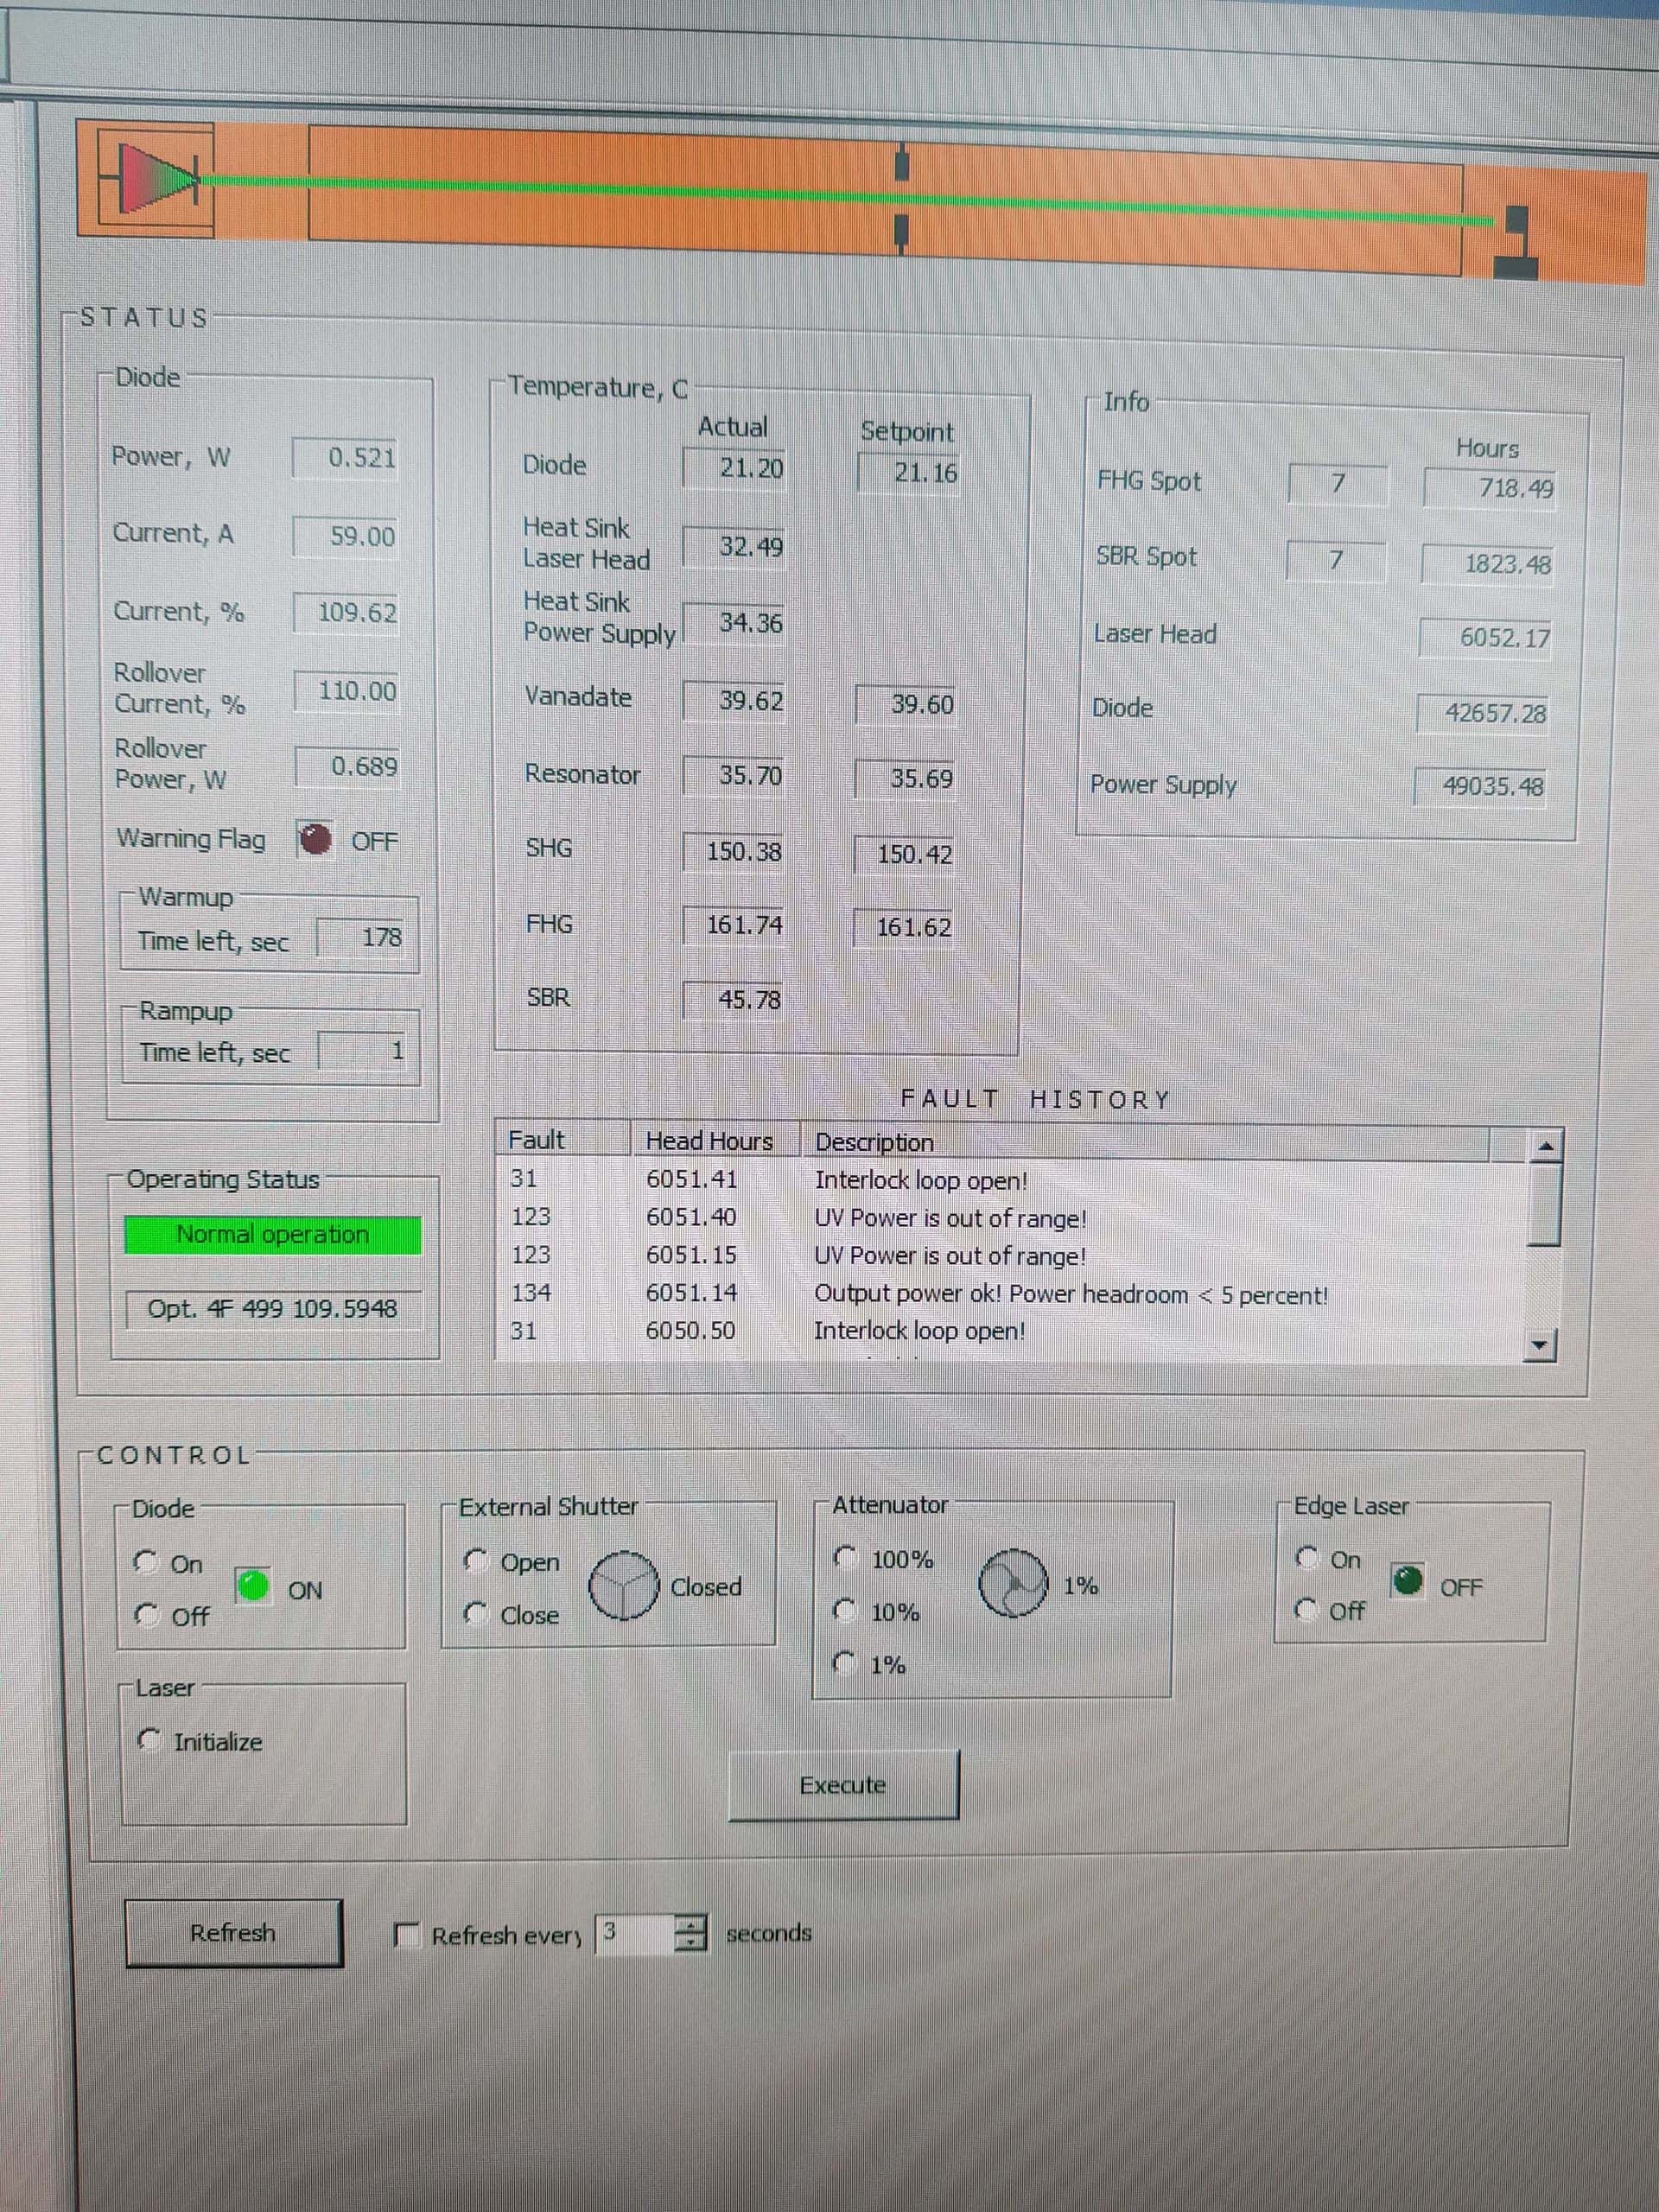
Task: Click the Warning Flag indicator lamp
Action: point(315,841)
